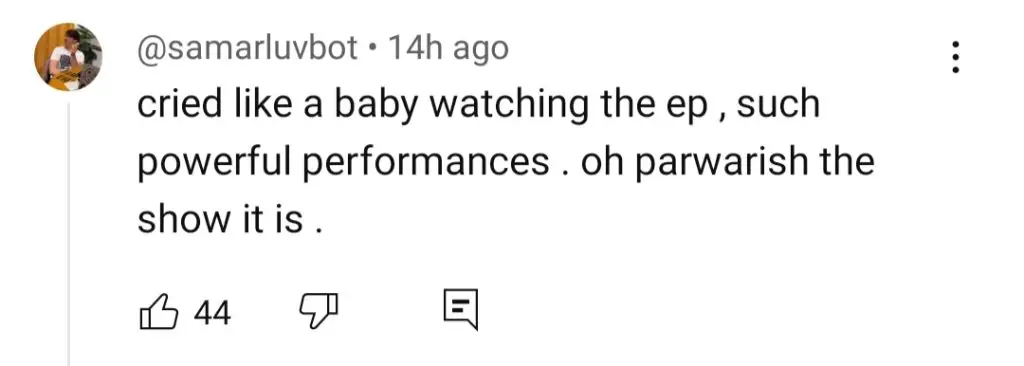The image size is (1024, 366).
Task: Click the text "show it is ."
Action: pyautogui.click(x=231, y=220)
